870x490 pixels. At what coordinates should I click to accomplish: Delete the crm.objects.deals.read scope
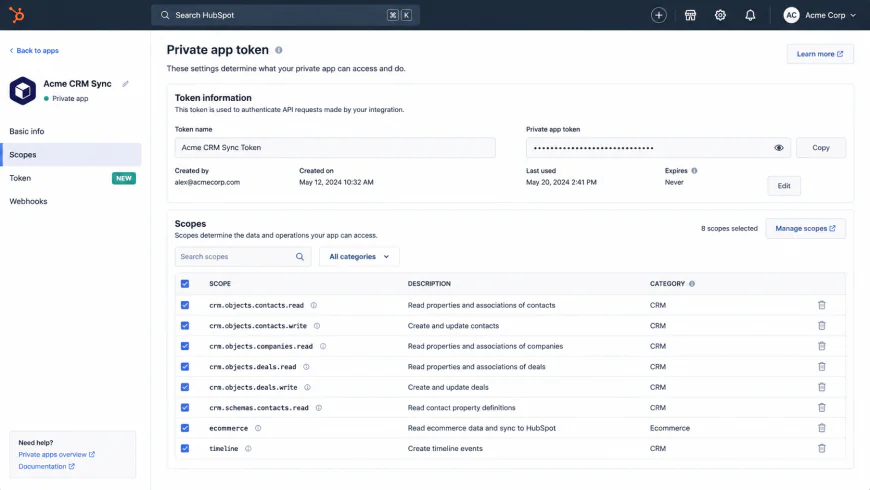[822, 367]
